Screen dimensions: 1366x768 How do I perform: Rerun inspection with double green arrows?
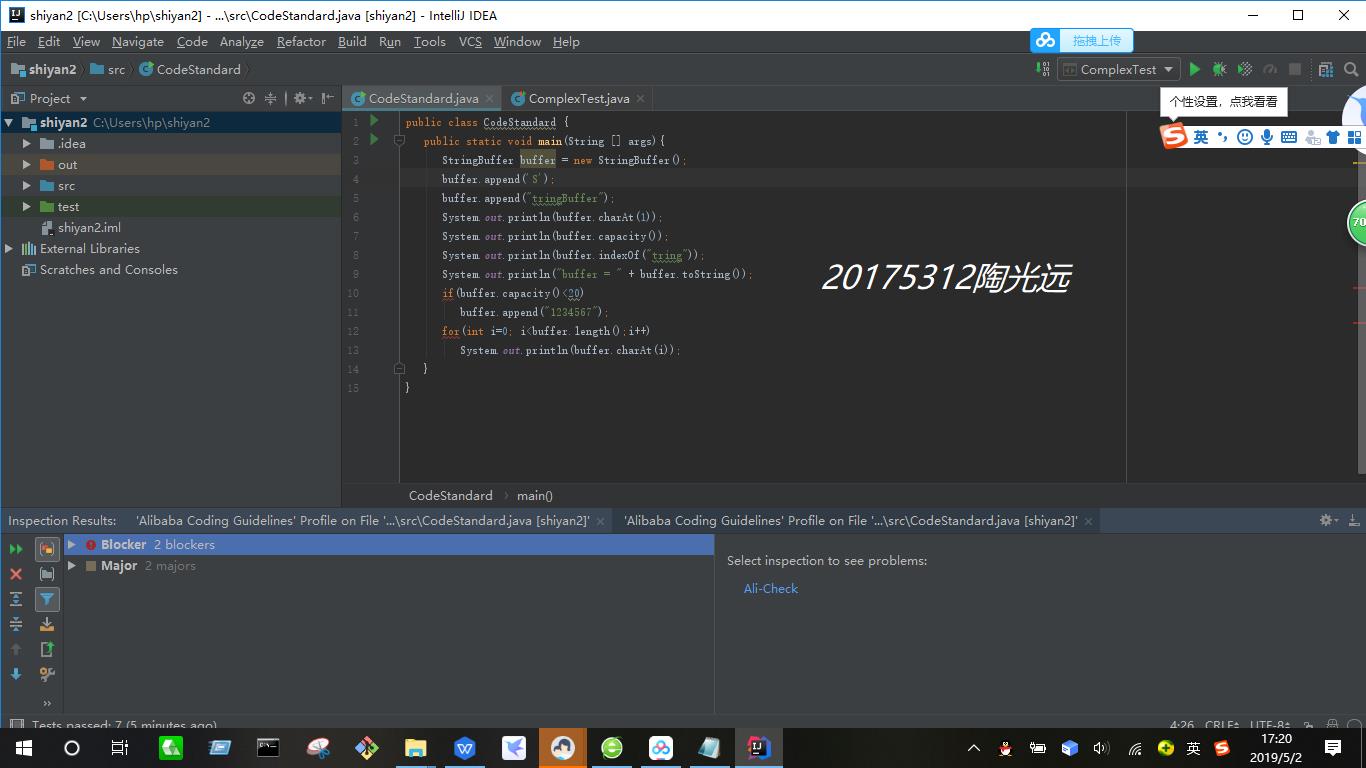[16, 549]
